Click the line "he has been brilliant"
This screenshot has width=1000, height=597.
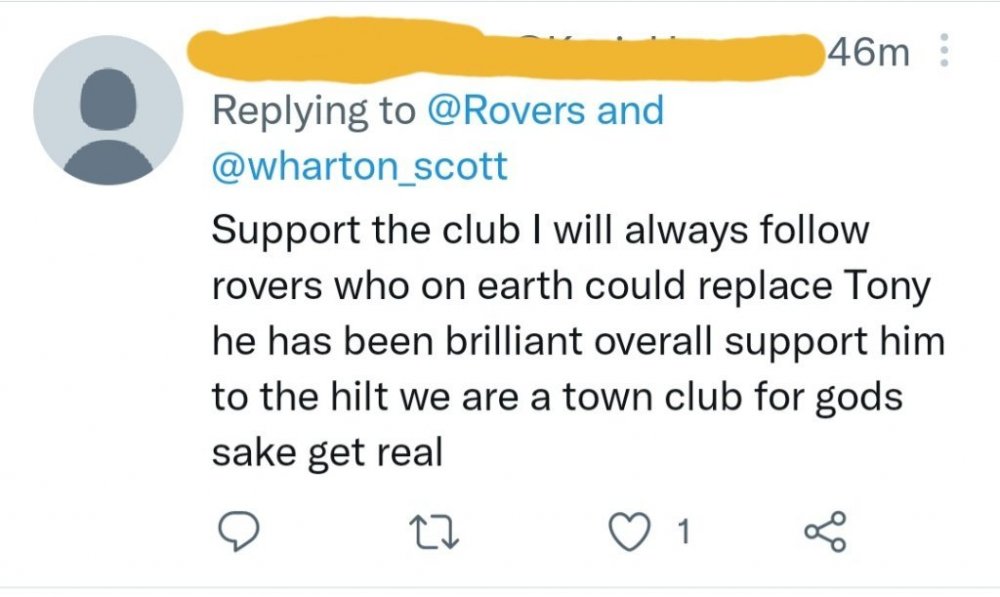pos(578,342)
